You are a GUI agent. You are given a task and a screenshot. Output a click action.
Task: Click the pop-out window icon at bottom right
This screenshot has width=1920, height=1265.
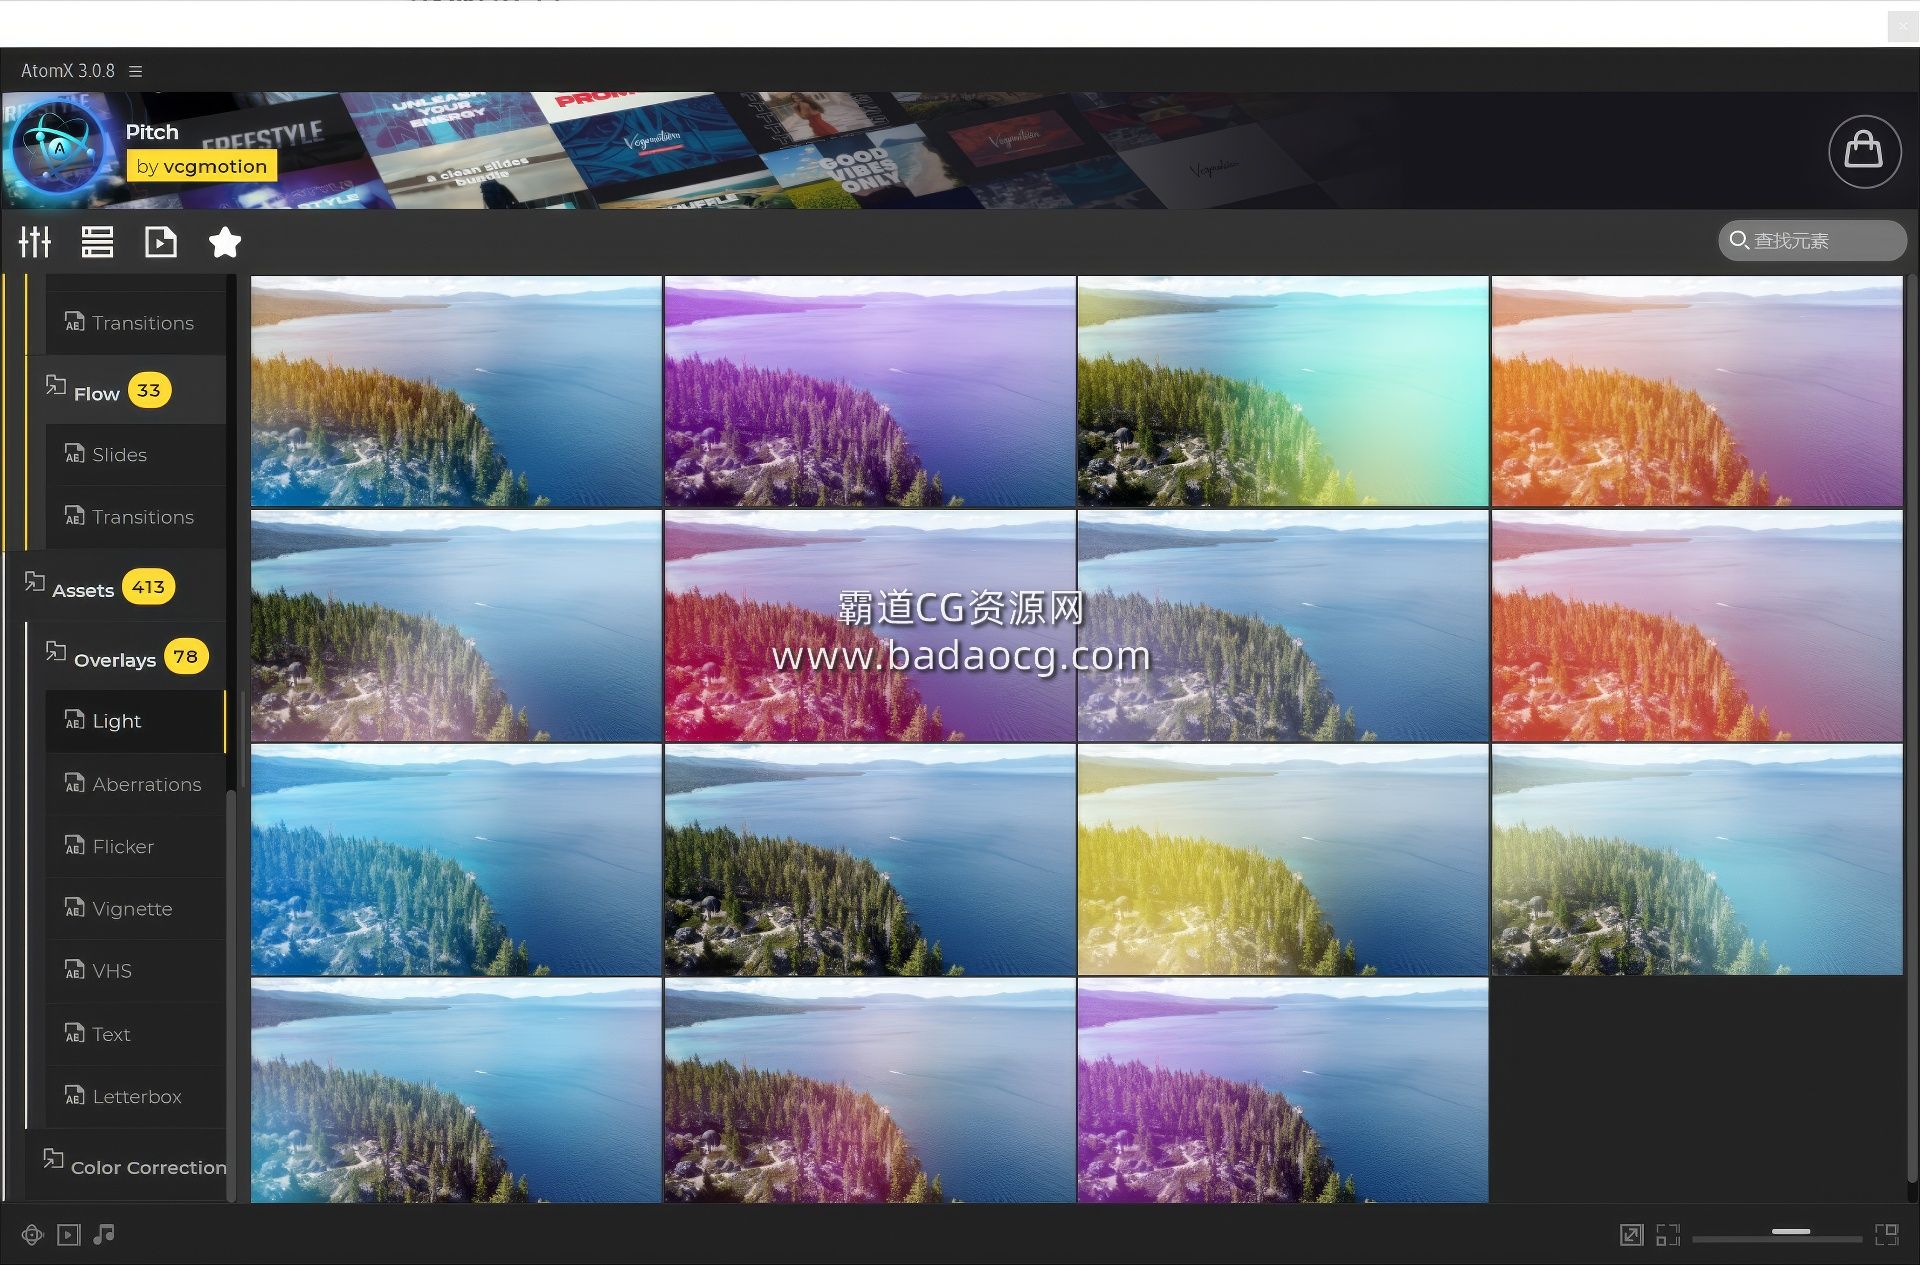1631,1235
